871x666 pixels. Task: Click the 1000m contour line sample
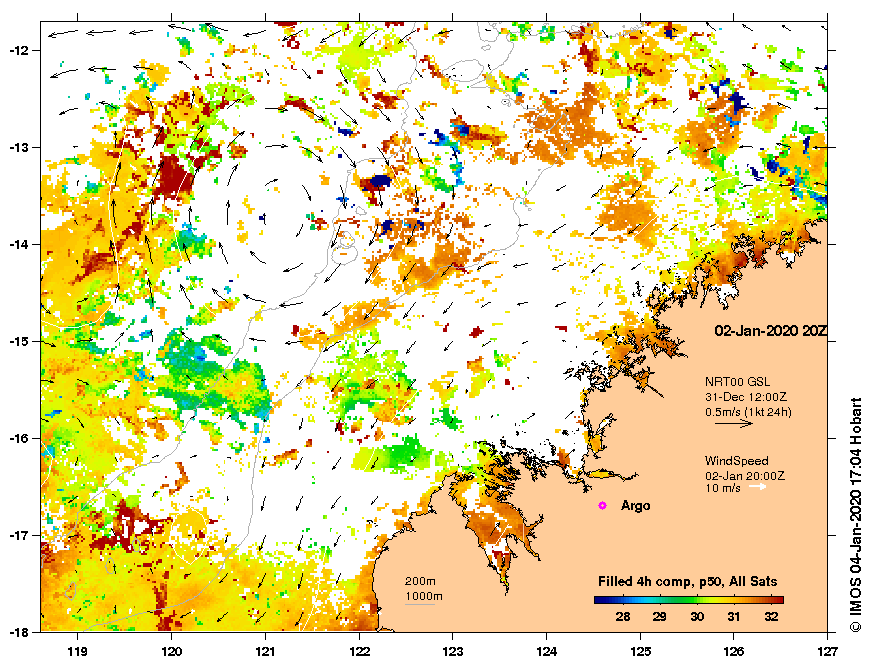pyautogui.click(x=419, y=604)
